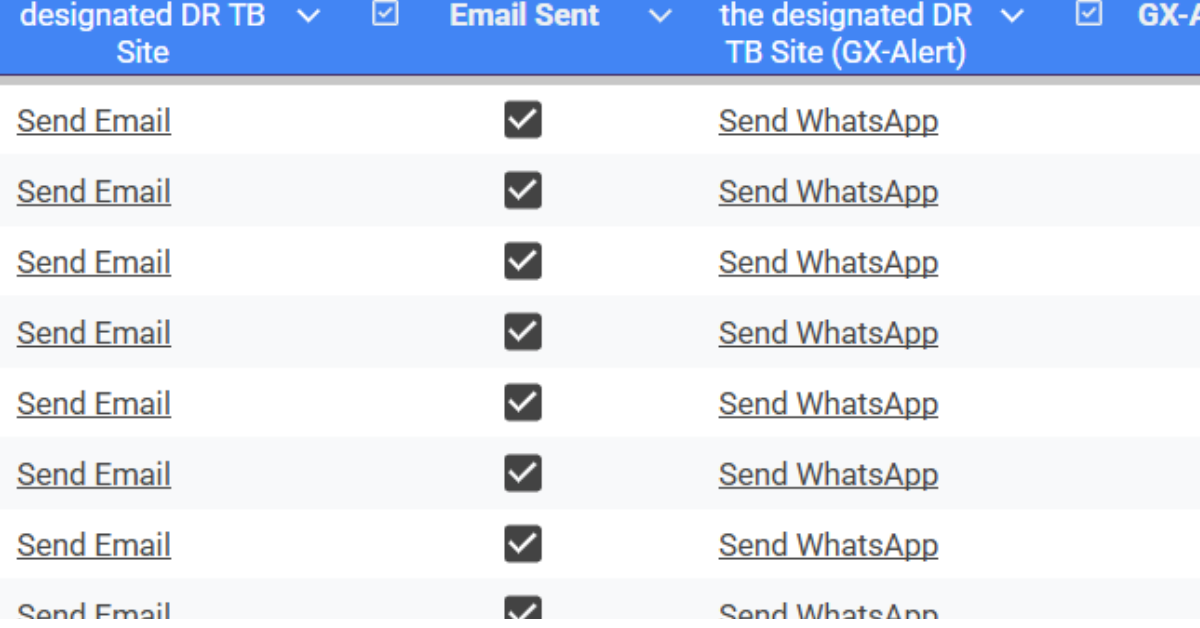Toggle Email Sent checkbox in third row
Screen dimensions: 1200x628
click(x=523, y=262)
